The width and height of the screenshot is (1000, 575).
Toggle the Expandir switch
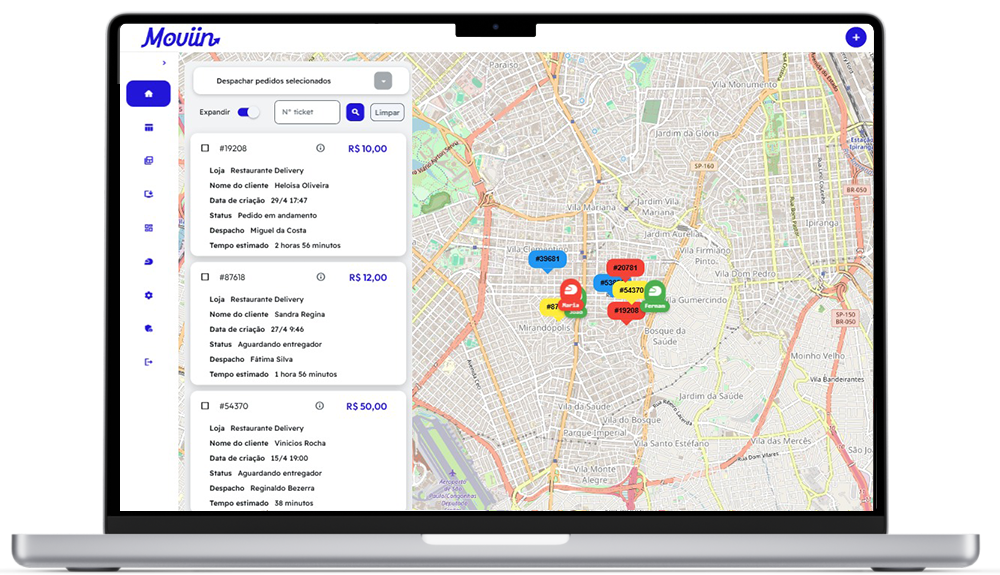click(248, 112)
